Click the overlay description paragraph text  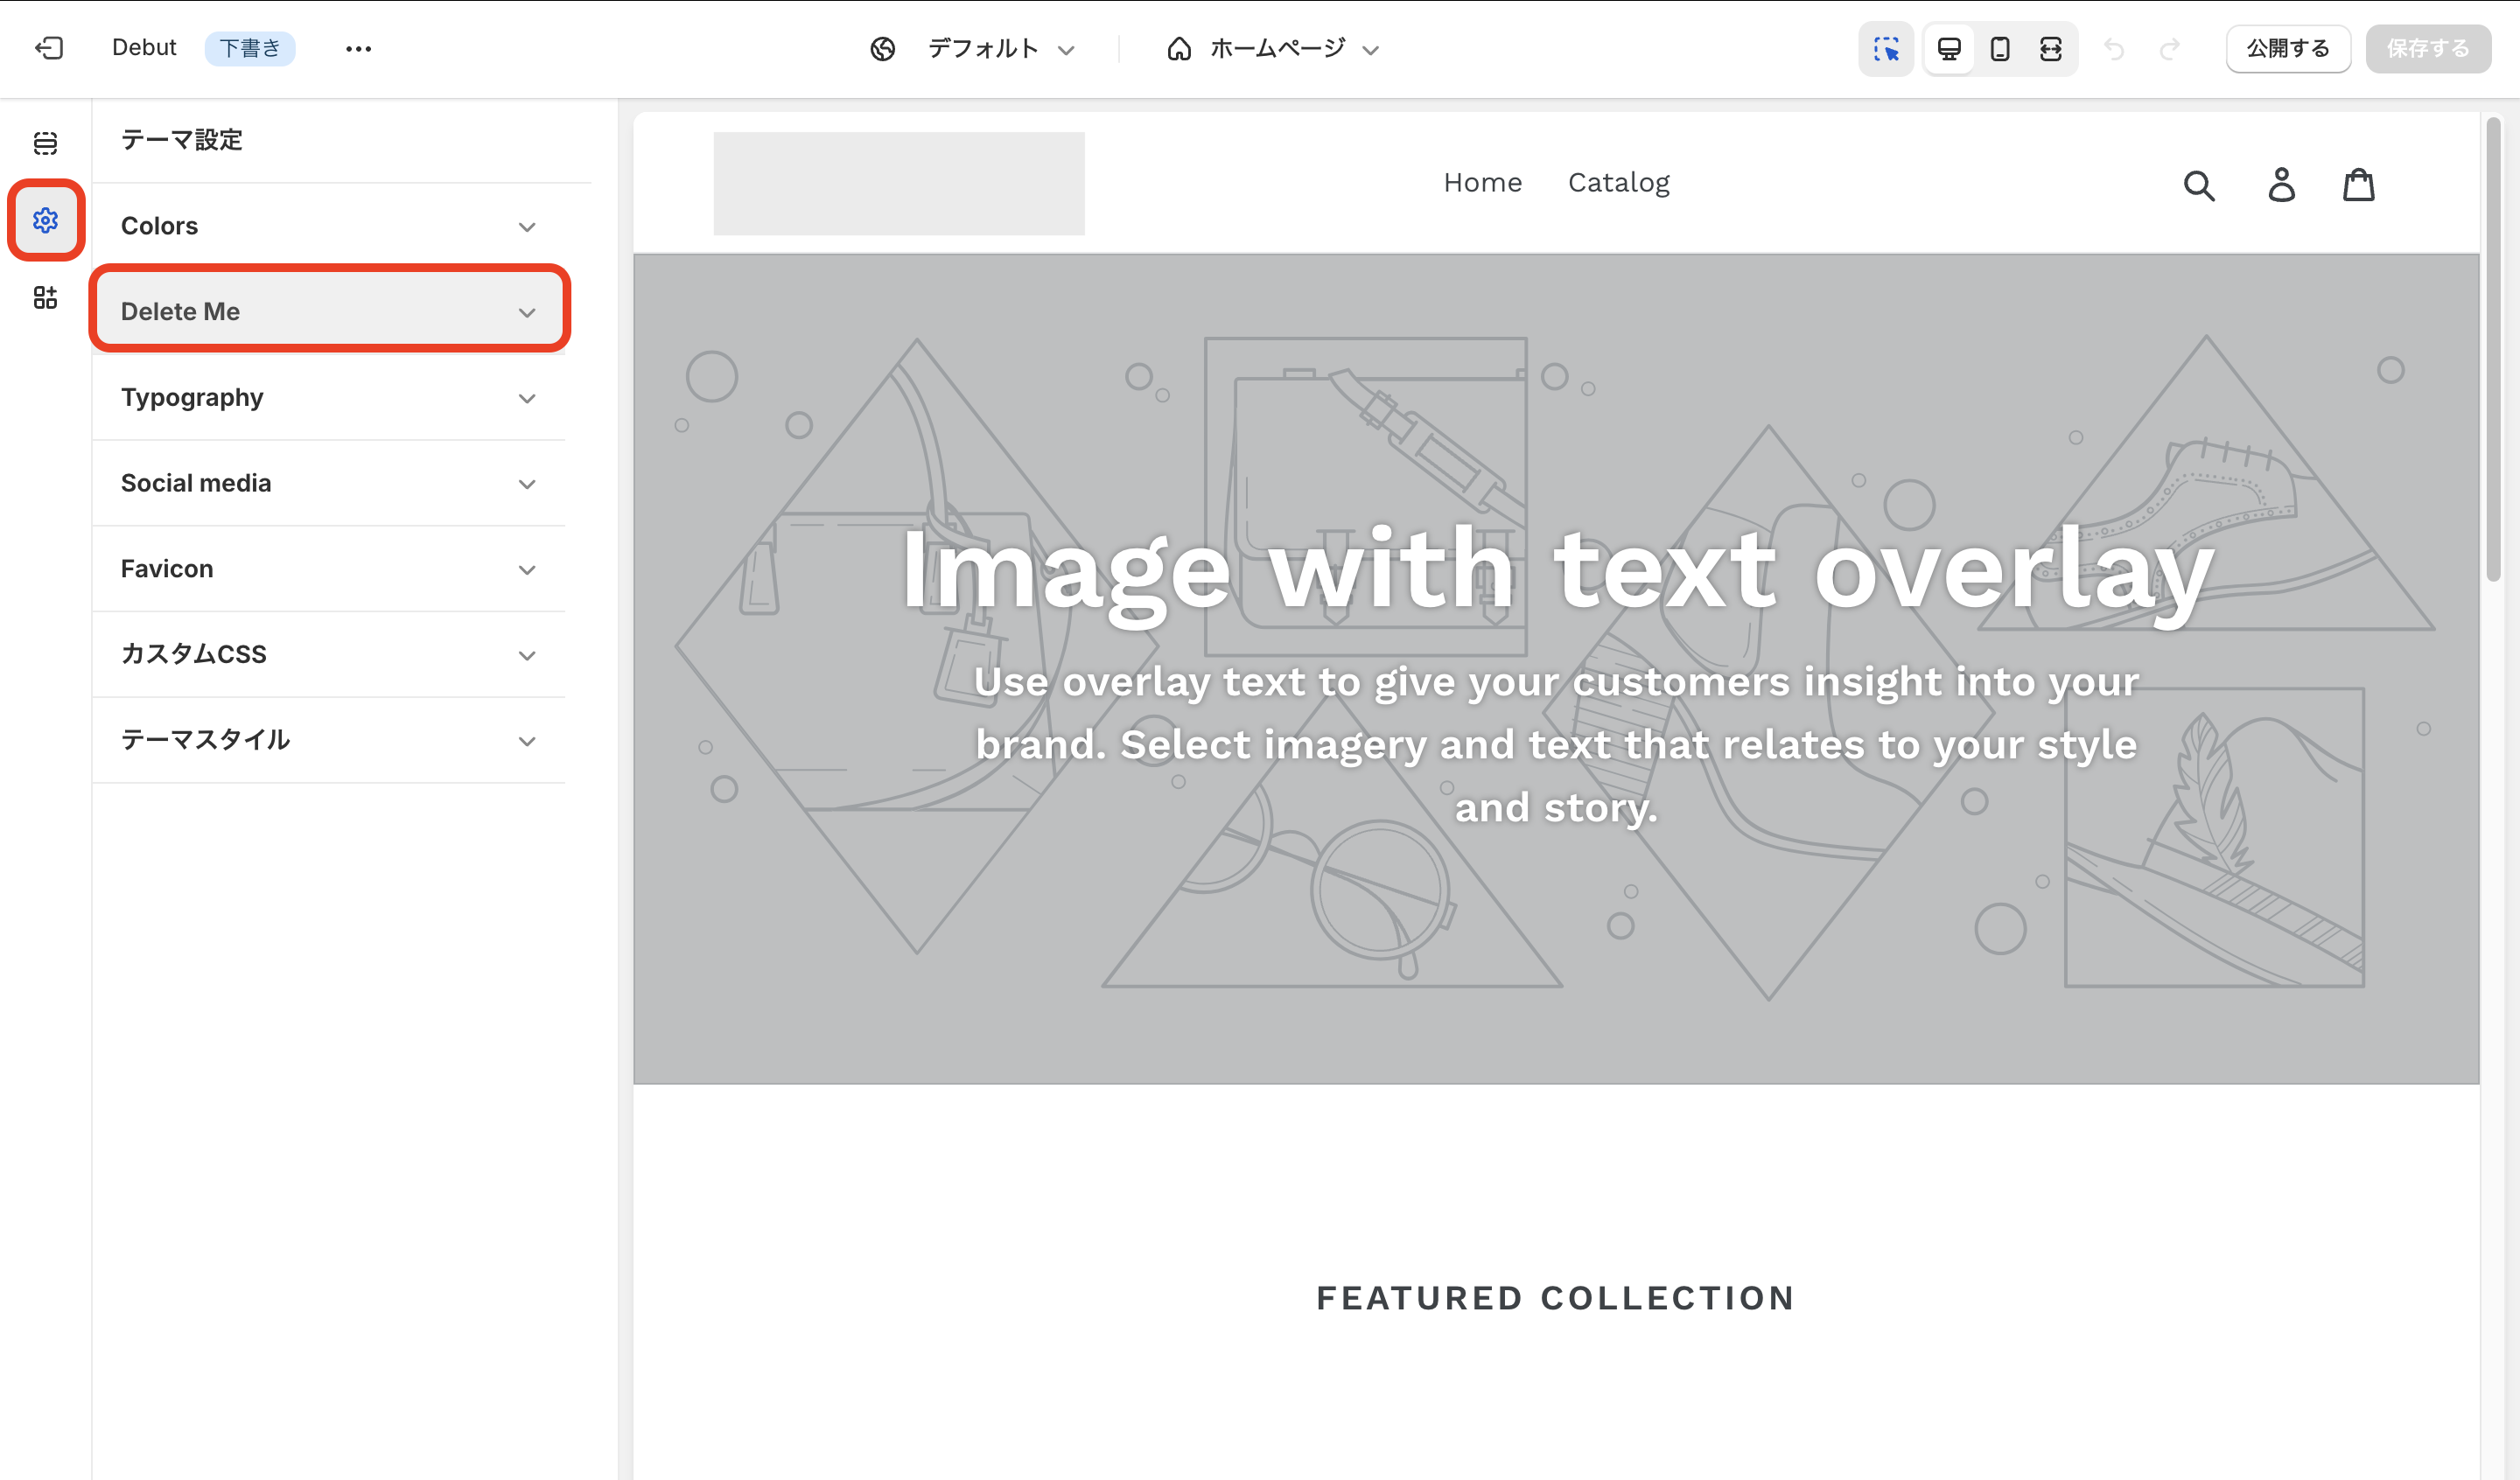point(1556,745)
